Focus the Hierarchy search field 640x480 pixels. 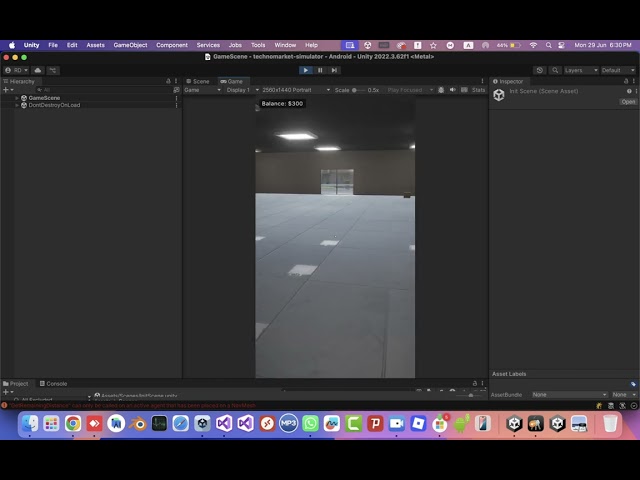coord(103,90)
